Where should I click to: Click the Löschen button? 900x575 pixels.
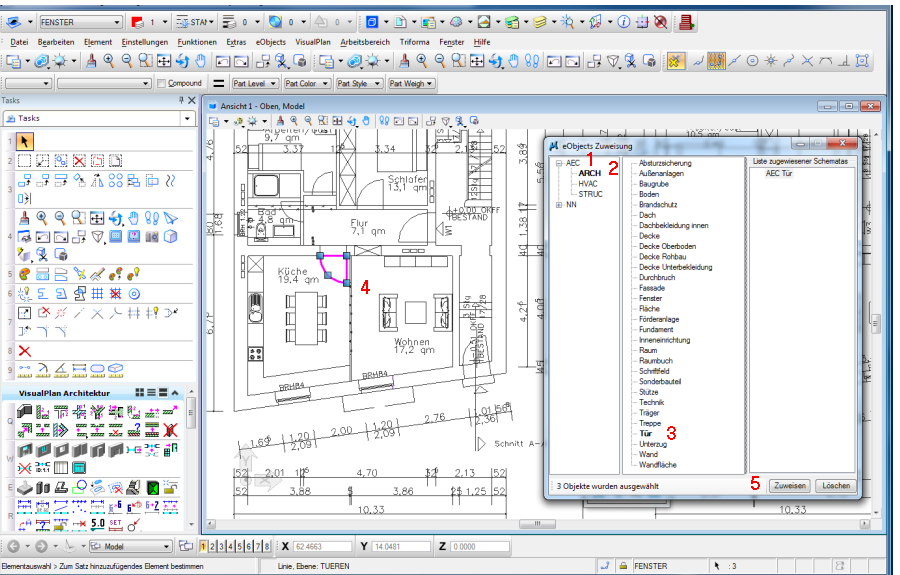pyautogui.click(x=836, y=485)
